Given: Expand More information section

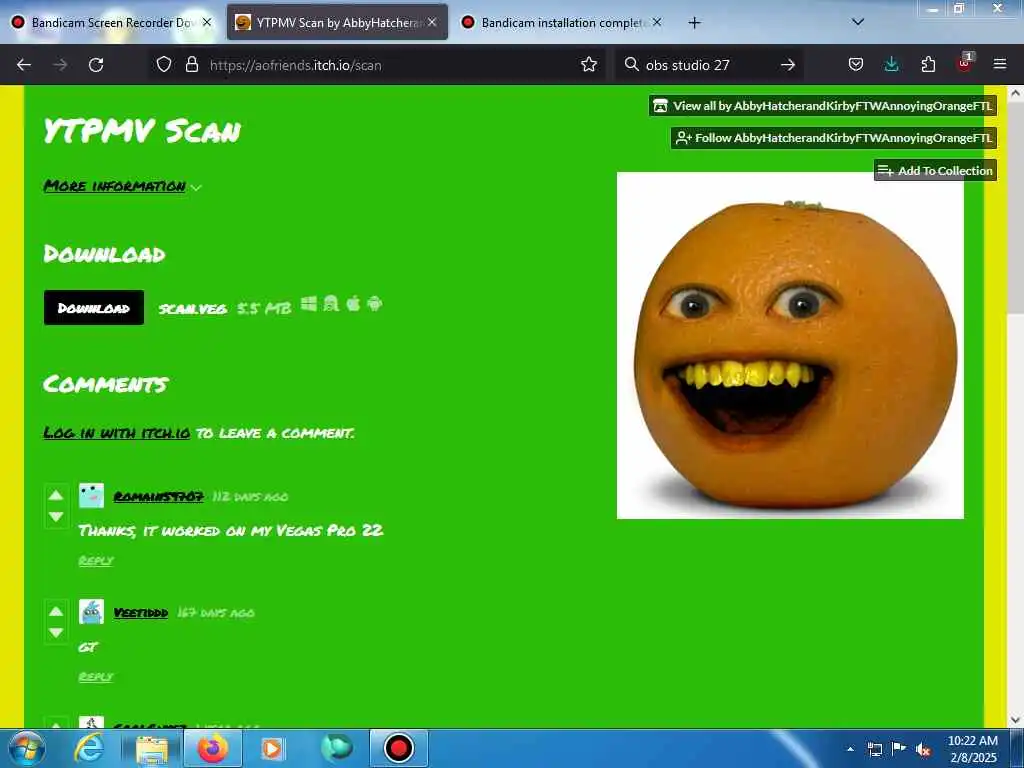Looking at the screenshot, I should coord(122,187).
